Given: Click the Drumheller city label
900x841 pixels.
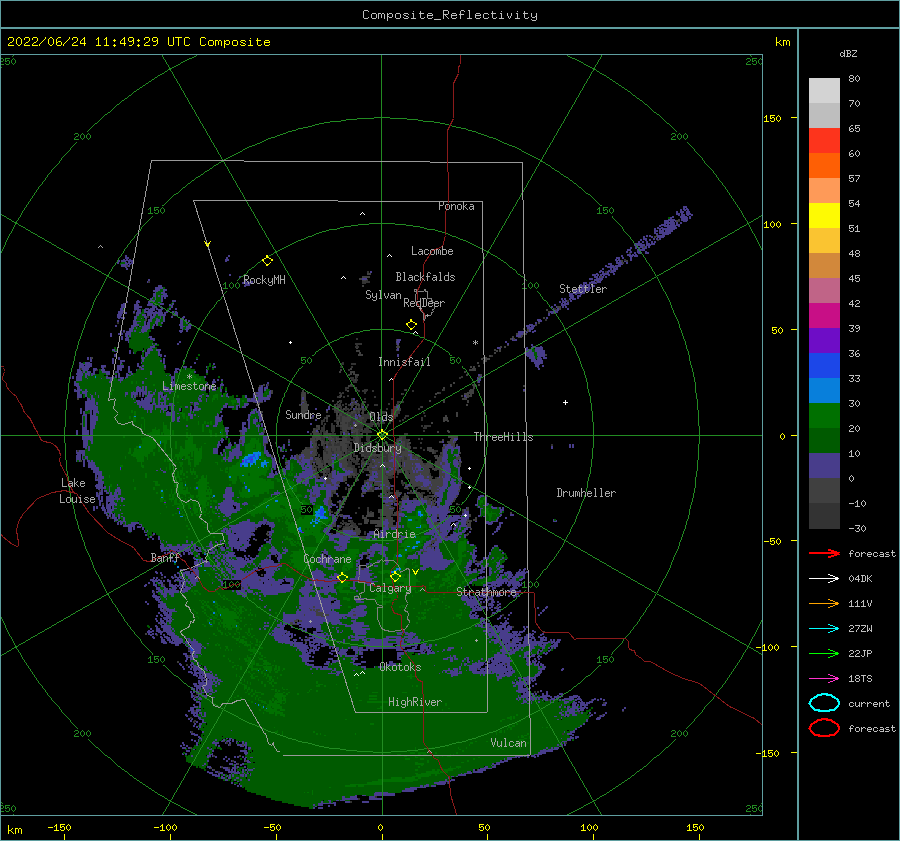Looking at the screenshot, I should (586, 493).
